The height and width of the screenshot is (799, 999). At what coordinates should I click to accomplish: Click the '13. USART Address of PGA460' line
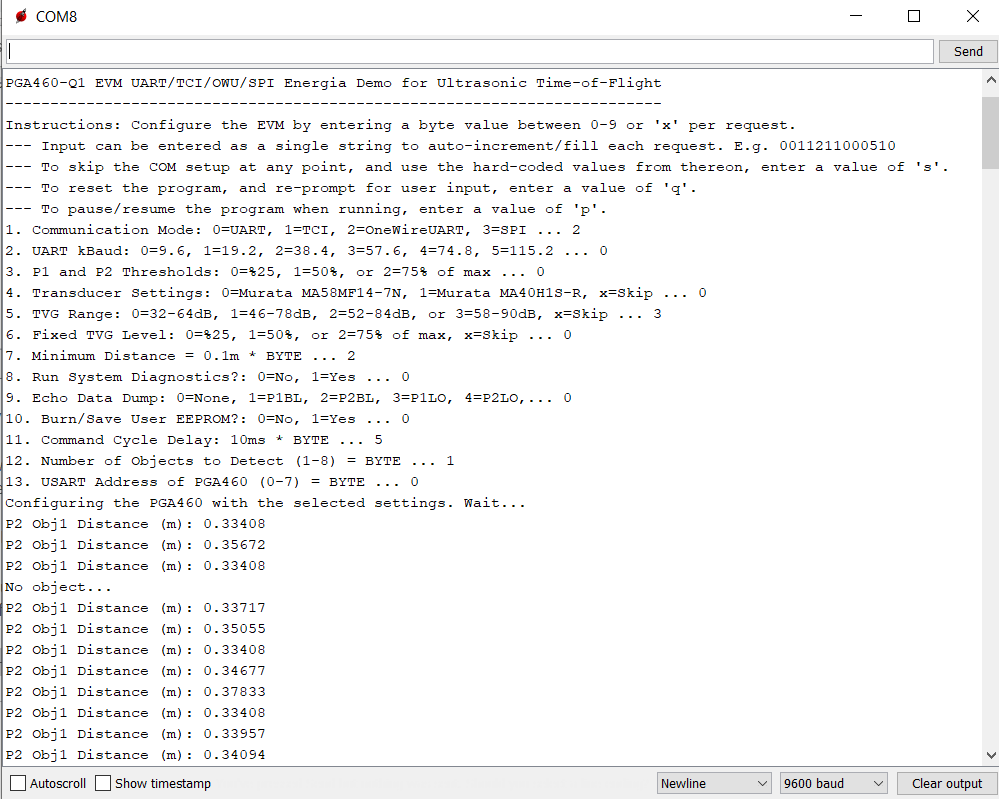[212, 482]
